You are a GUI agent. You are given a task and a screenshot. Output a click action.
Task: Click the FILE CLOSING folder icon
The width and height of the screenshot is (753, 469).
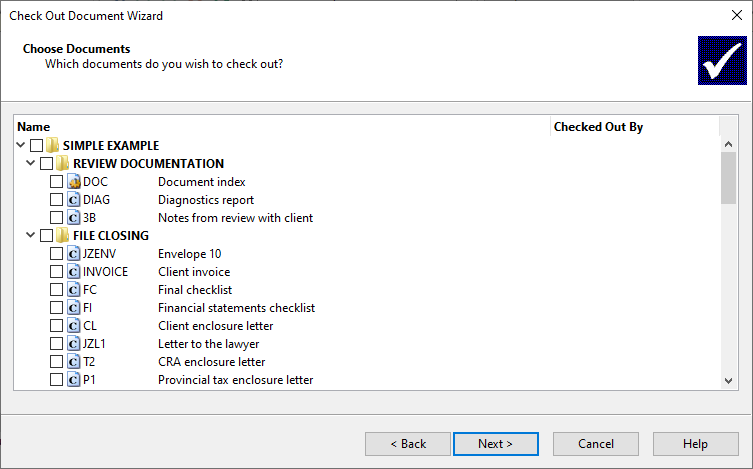62,236
